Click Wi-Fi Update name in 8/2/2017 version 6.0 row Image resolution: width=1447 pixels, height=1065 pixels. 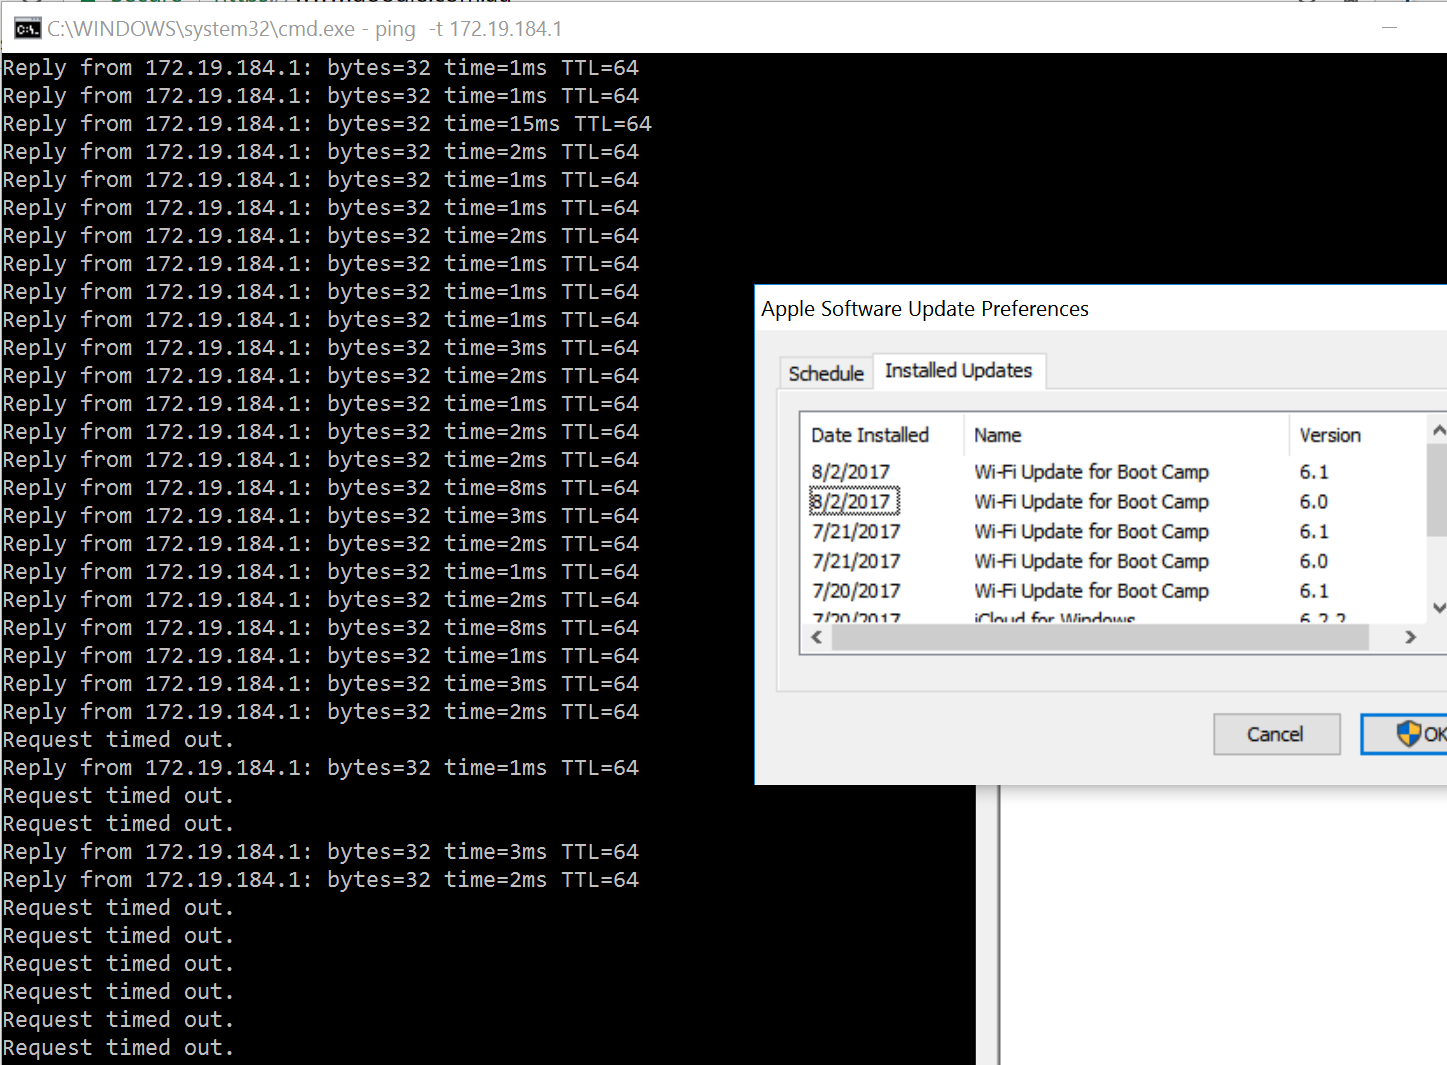[x=1092, y=502]
